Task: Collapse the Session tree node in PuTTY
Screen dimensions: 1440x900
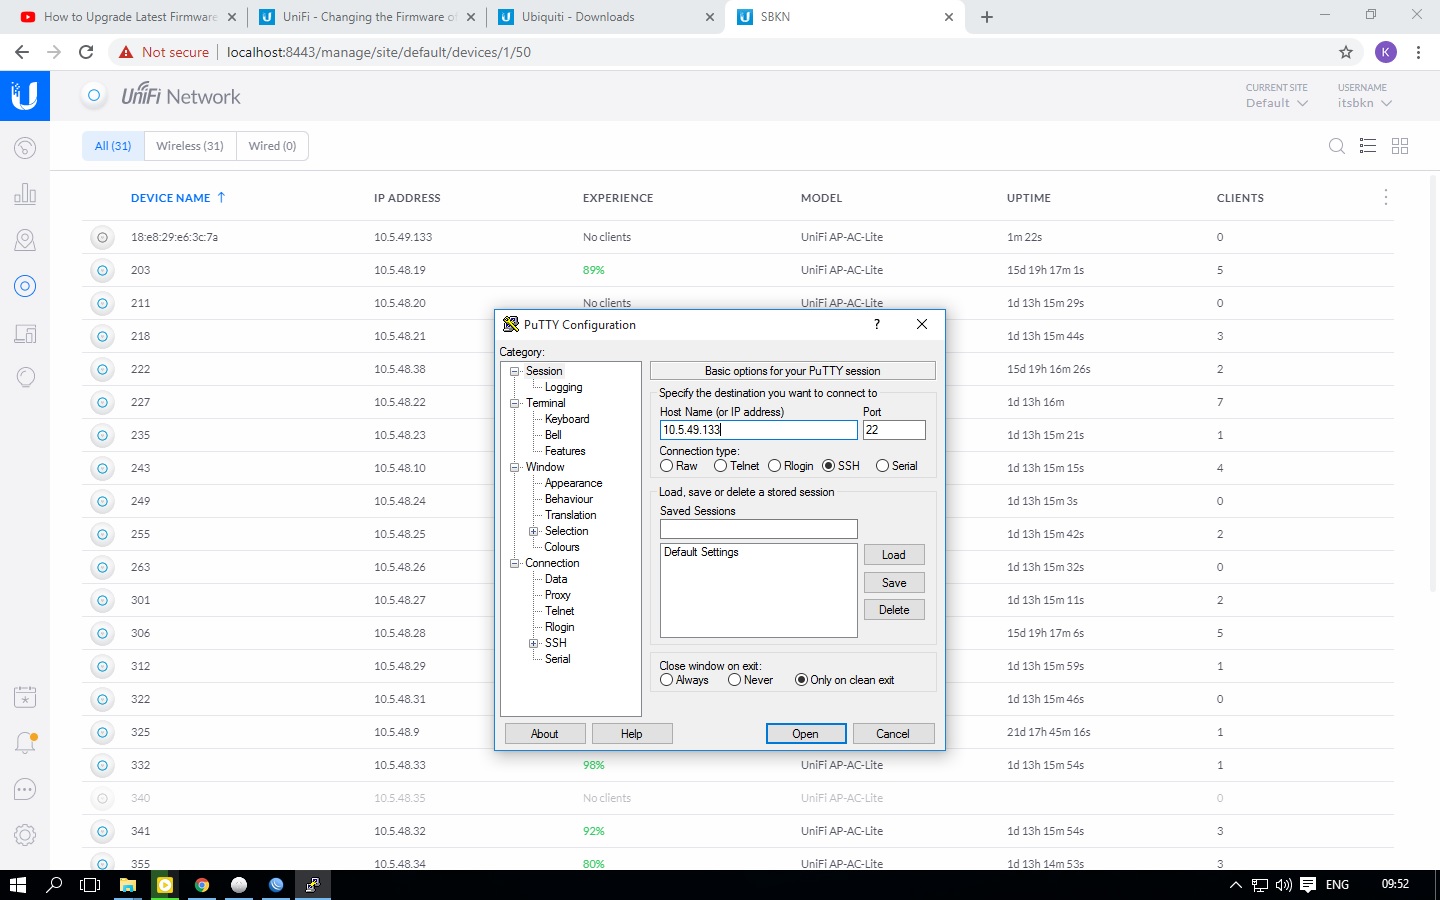Action: click(515, 371)
